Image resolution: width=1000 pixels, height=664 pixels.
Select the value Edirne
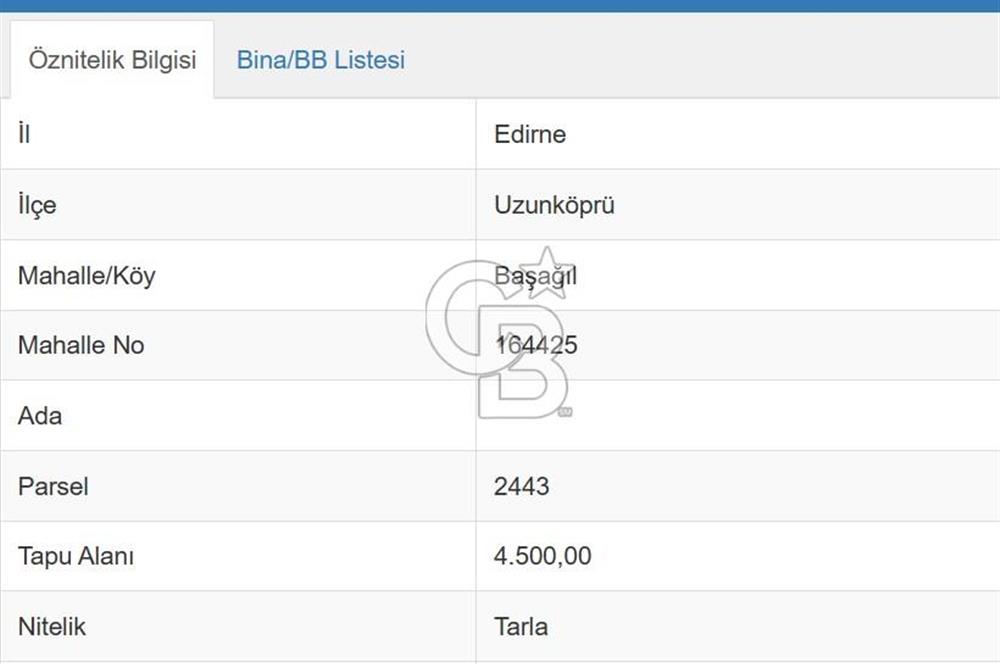tap(530, 134)
